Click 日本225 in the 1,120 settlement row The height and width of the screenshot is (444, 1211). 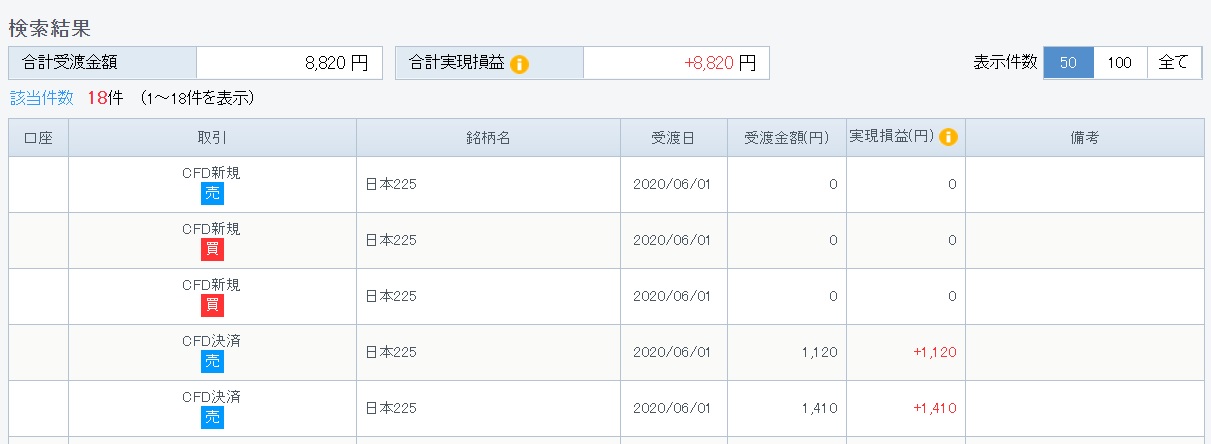click(390, 352)
